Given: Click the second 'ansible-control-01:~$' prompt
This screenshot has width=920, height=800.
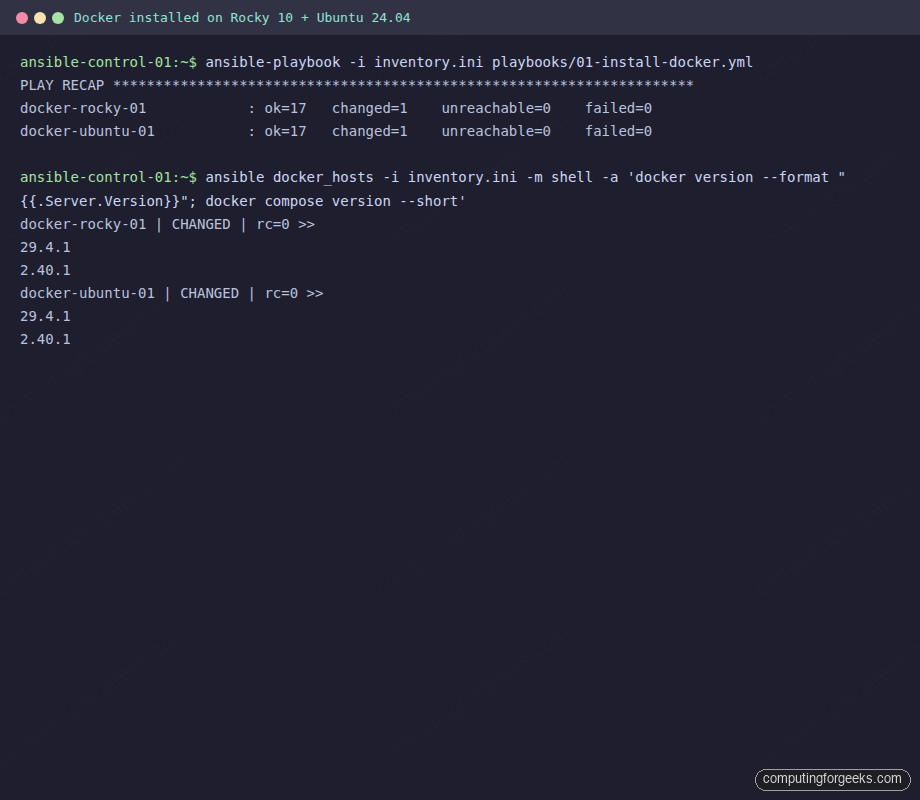Looking at the screenshot, I should click(109, 177).
